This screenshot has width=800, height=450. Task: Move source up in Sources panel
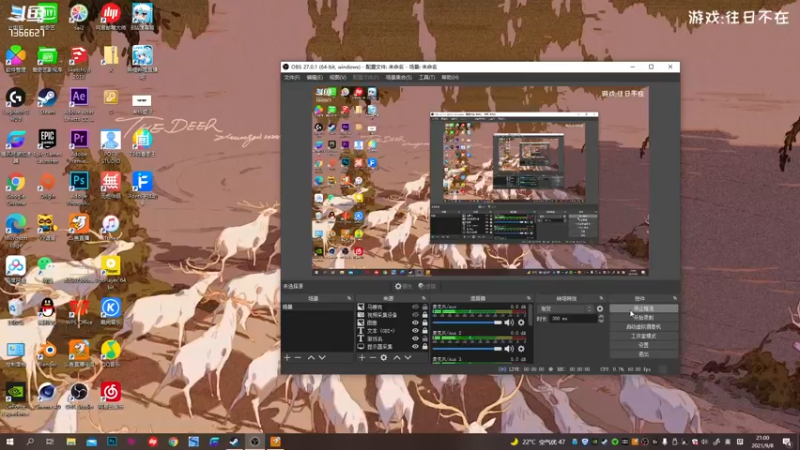(x=397, y=358)
